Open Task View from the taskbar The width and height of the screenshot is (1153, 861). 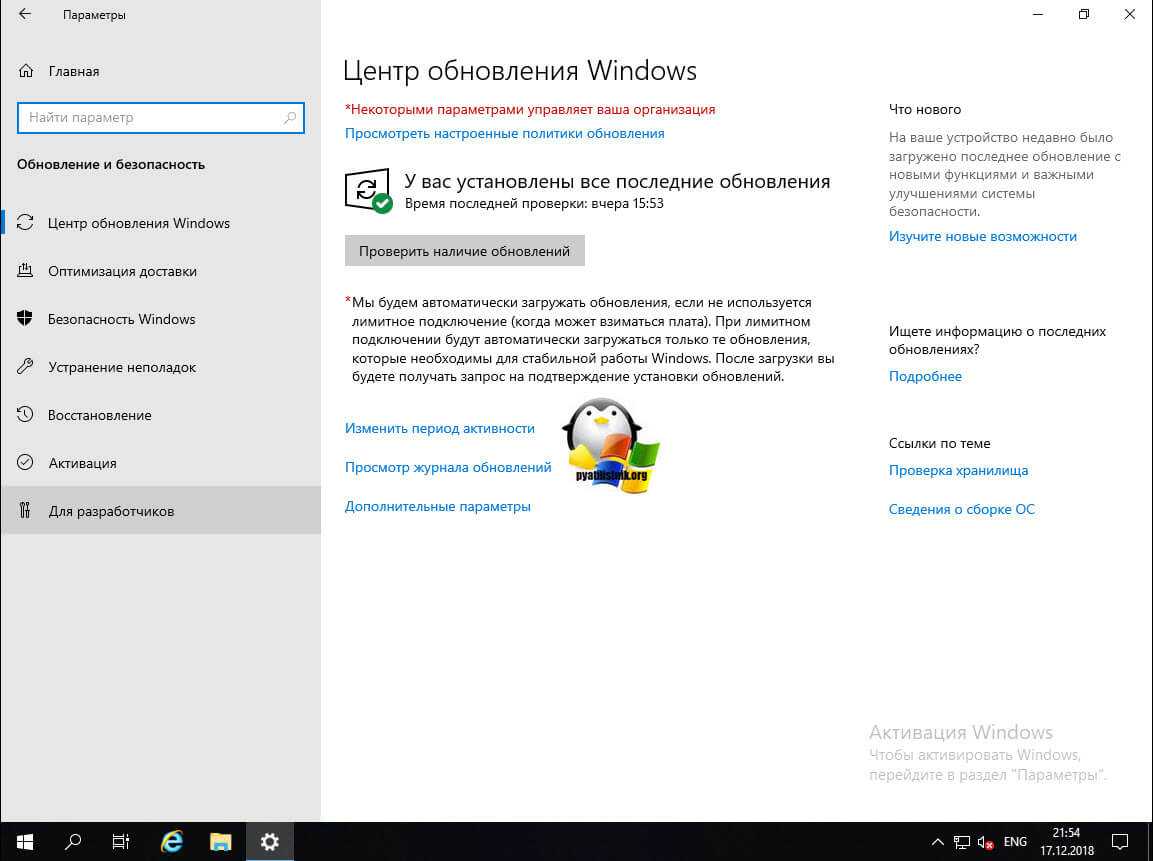pos(120,841)
